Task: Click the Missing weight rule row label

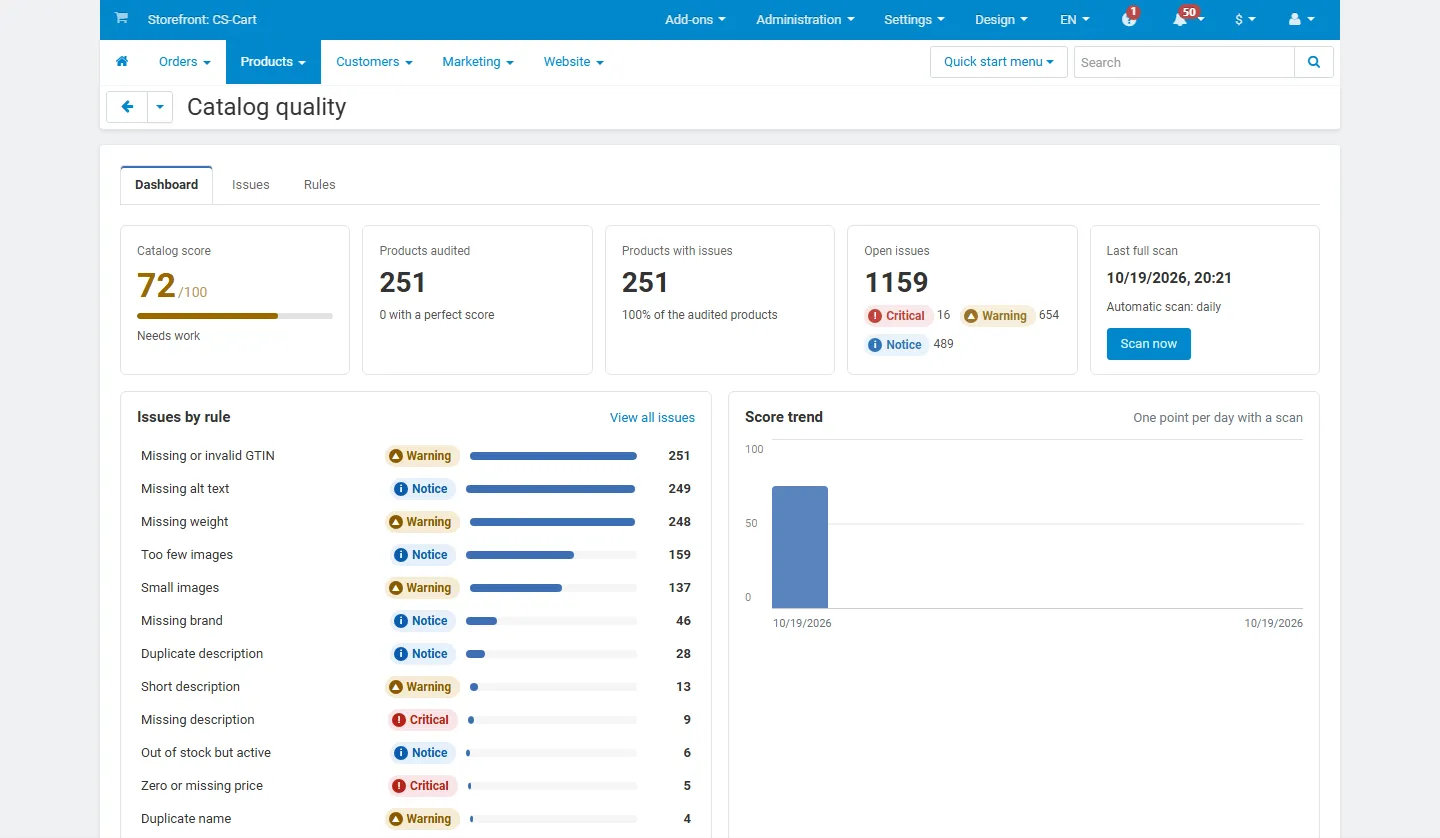Action: (x=185, y=522)
